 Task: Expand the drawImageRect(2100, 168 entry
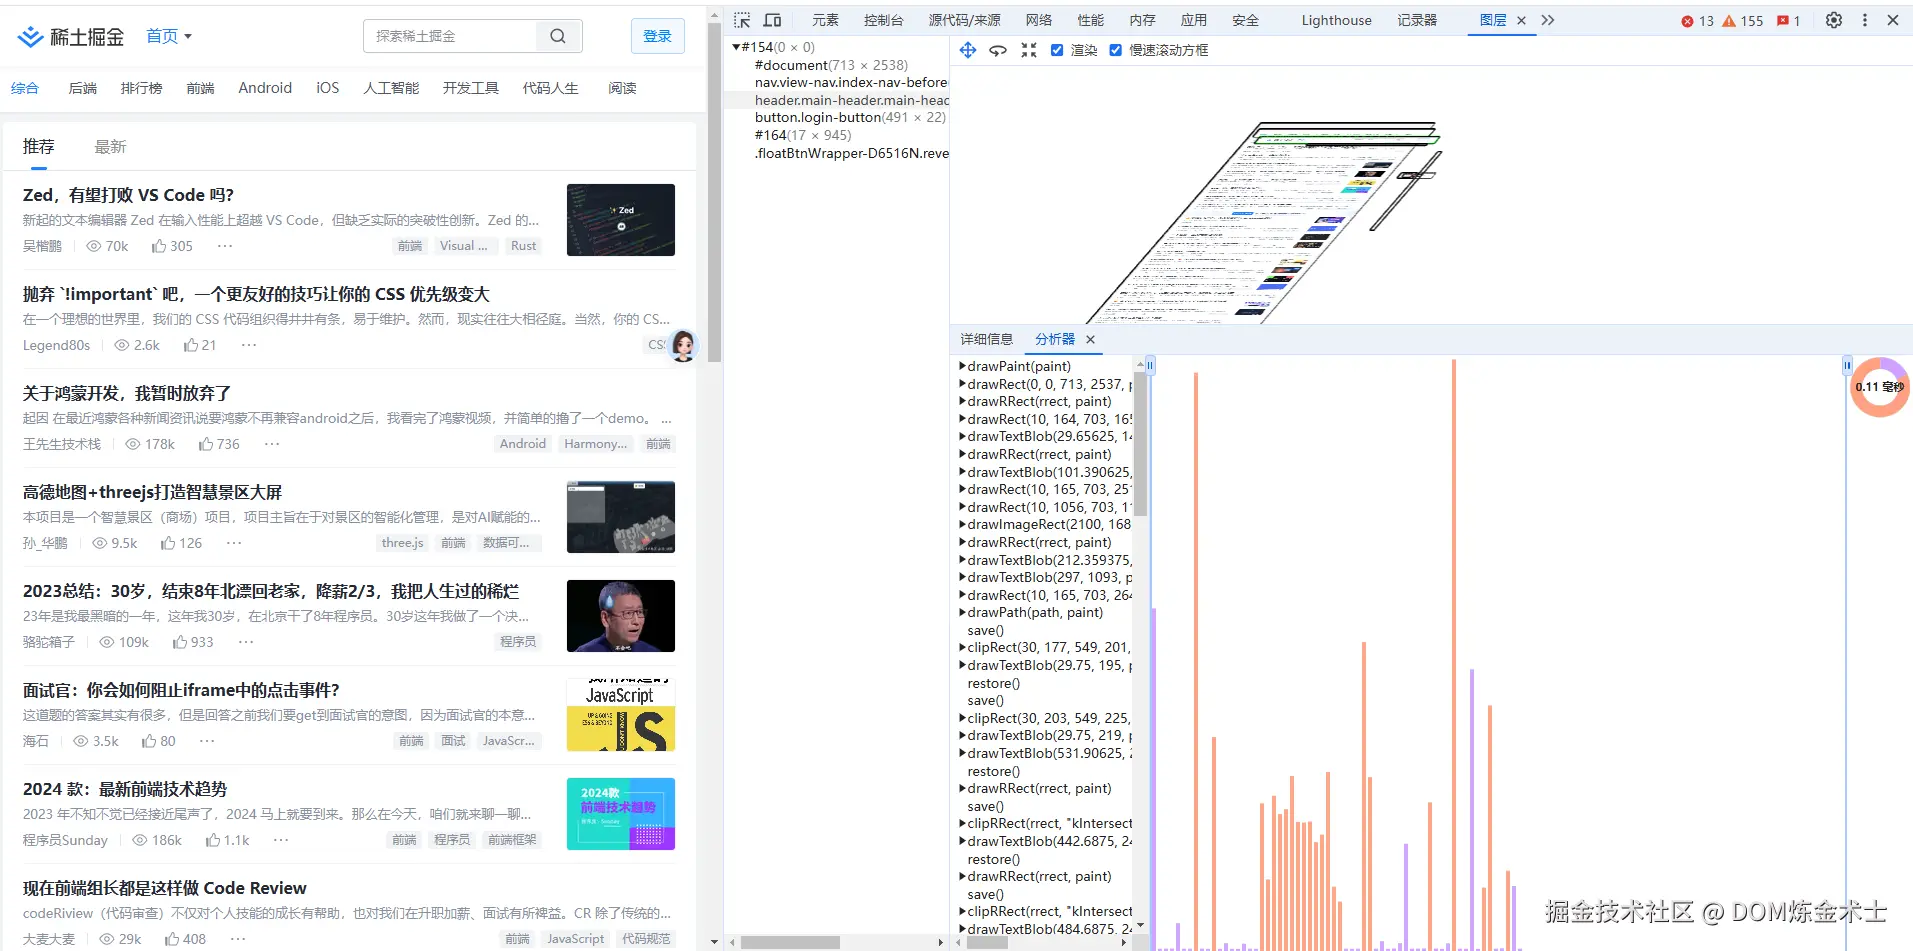click(x=962, y=524)
